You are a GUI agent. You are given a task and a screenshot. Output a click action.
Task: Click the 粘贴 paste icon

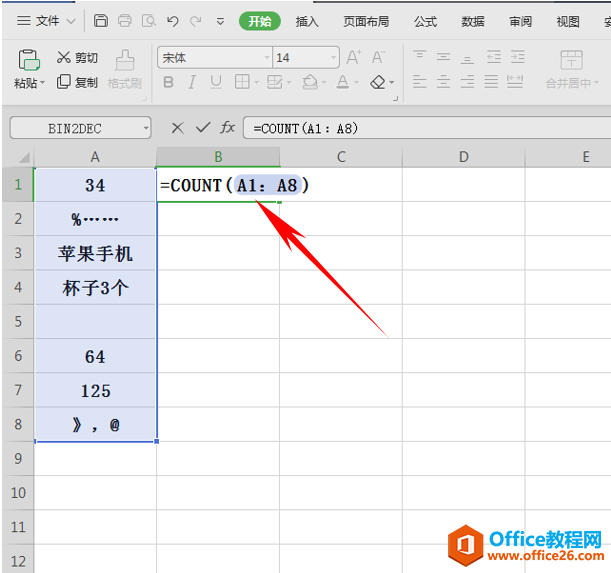coord(29,60)
